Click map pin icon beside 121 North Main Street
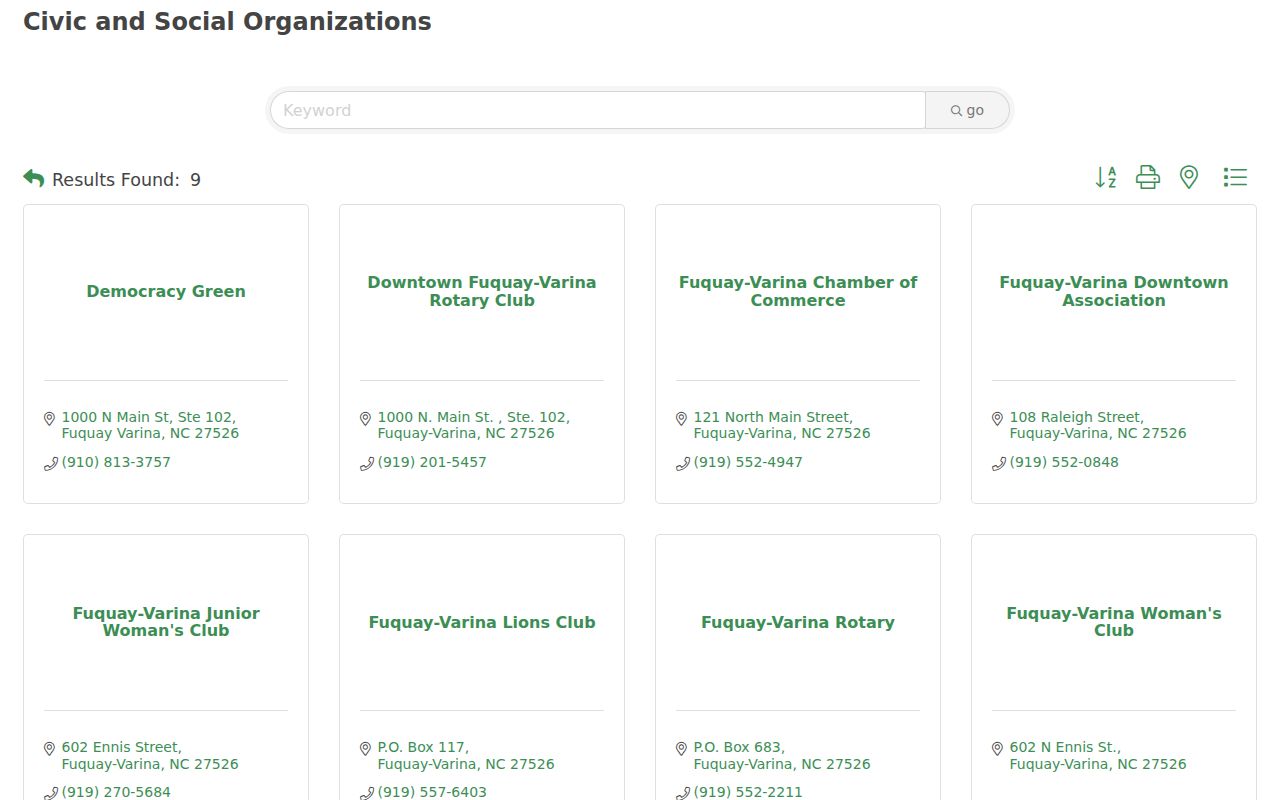1280x800 pixels. click(681, 419)
